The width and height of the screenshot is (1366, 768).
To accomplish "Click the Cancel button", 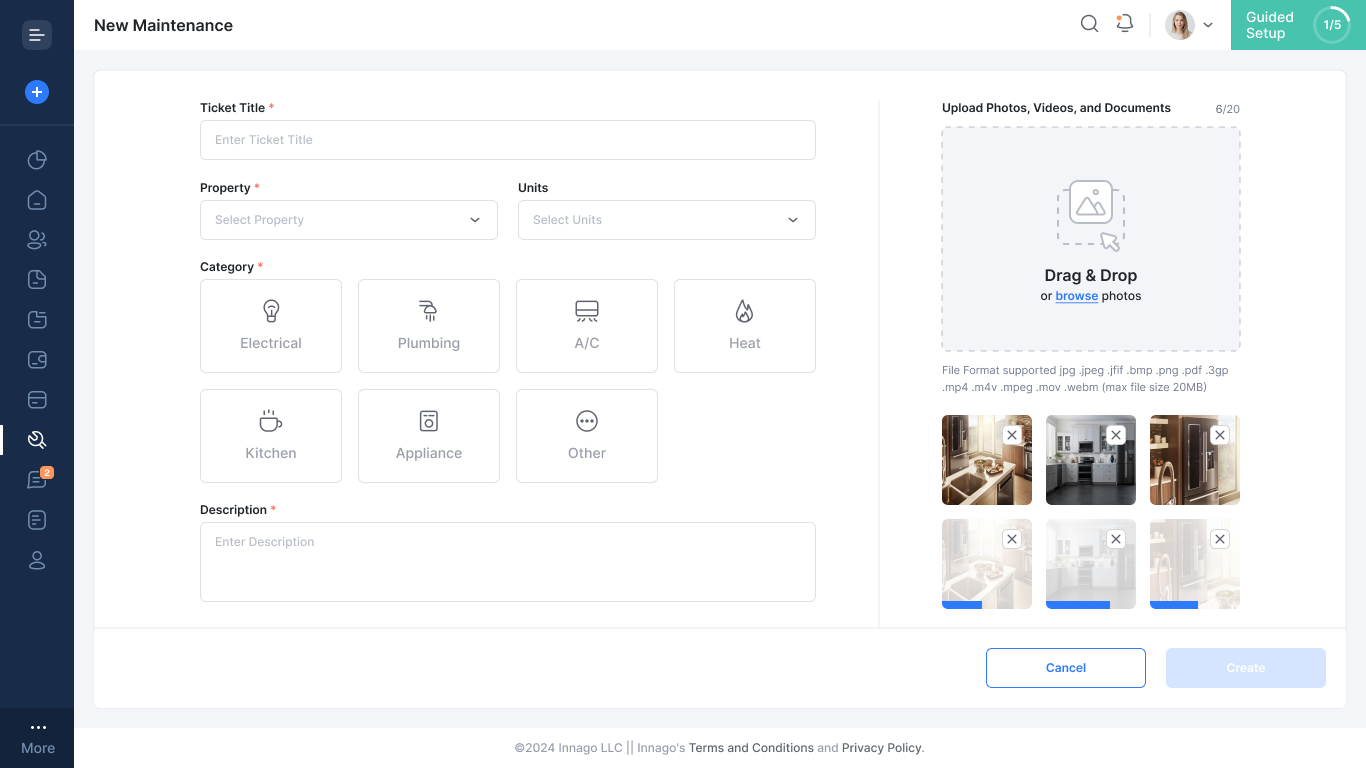I will pos(1066,668).
